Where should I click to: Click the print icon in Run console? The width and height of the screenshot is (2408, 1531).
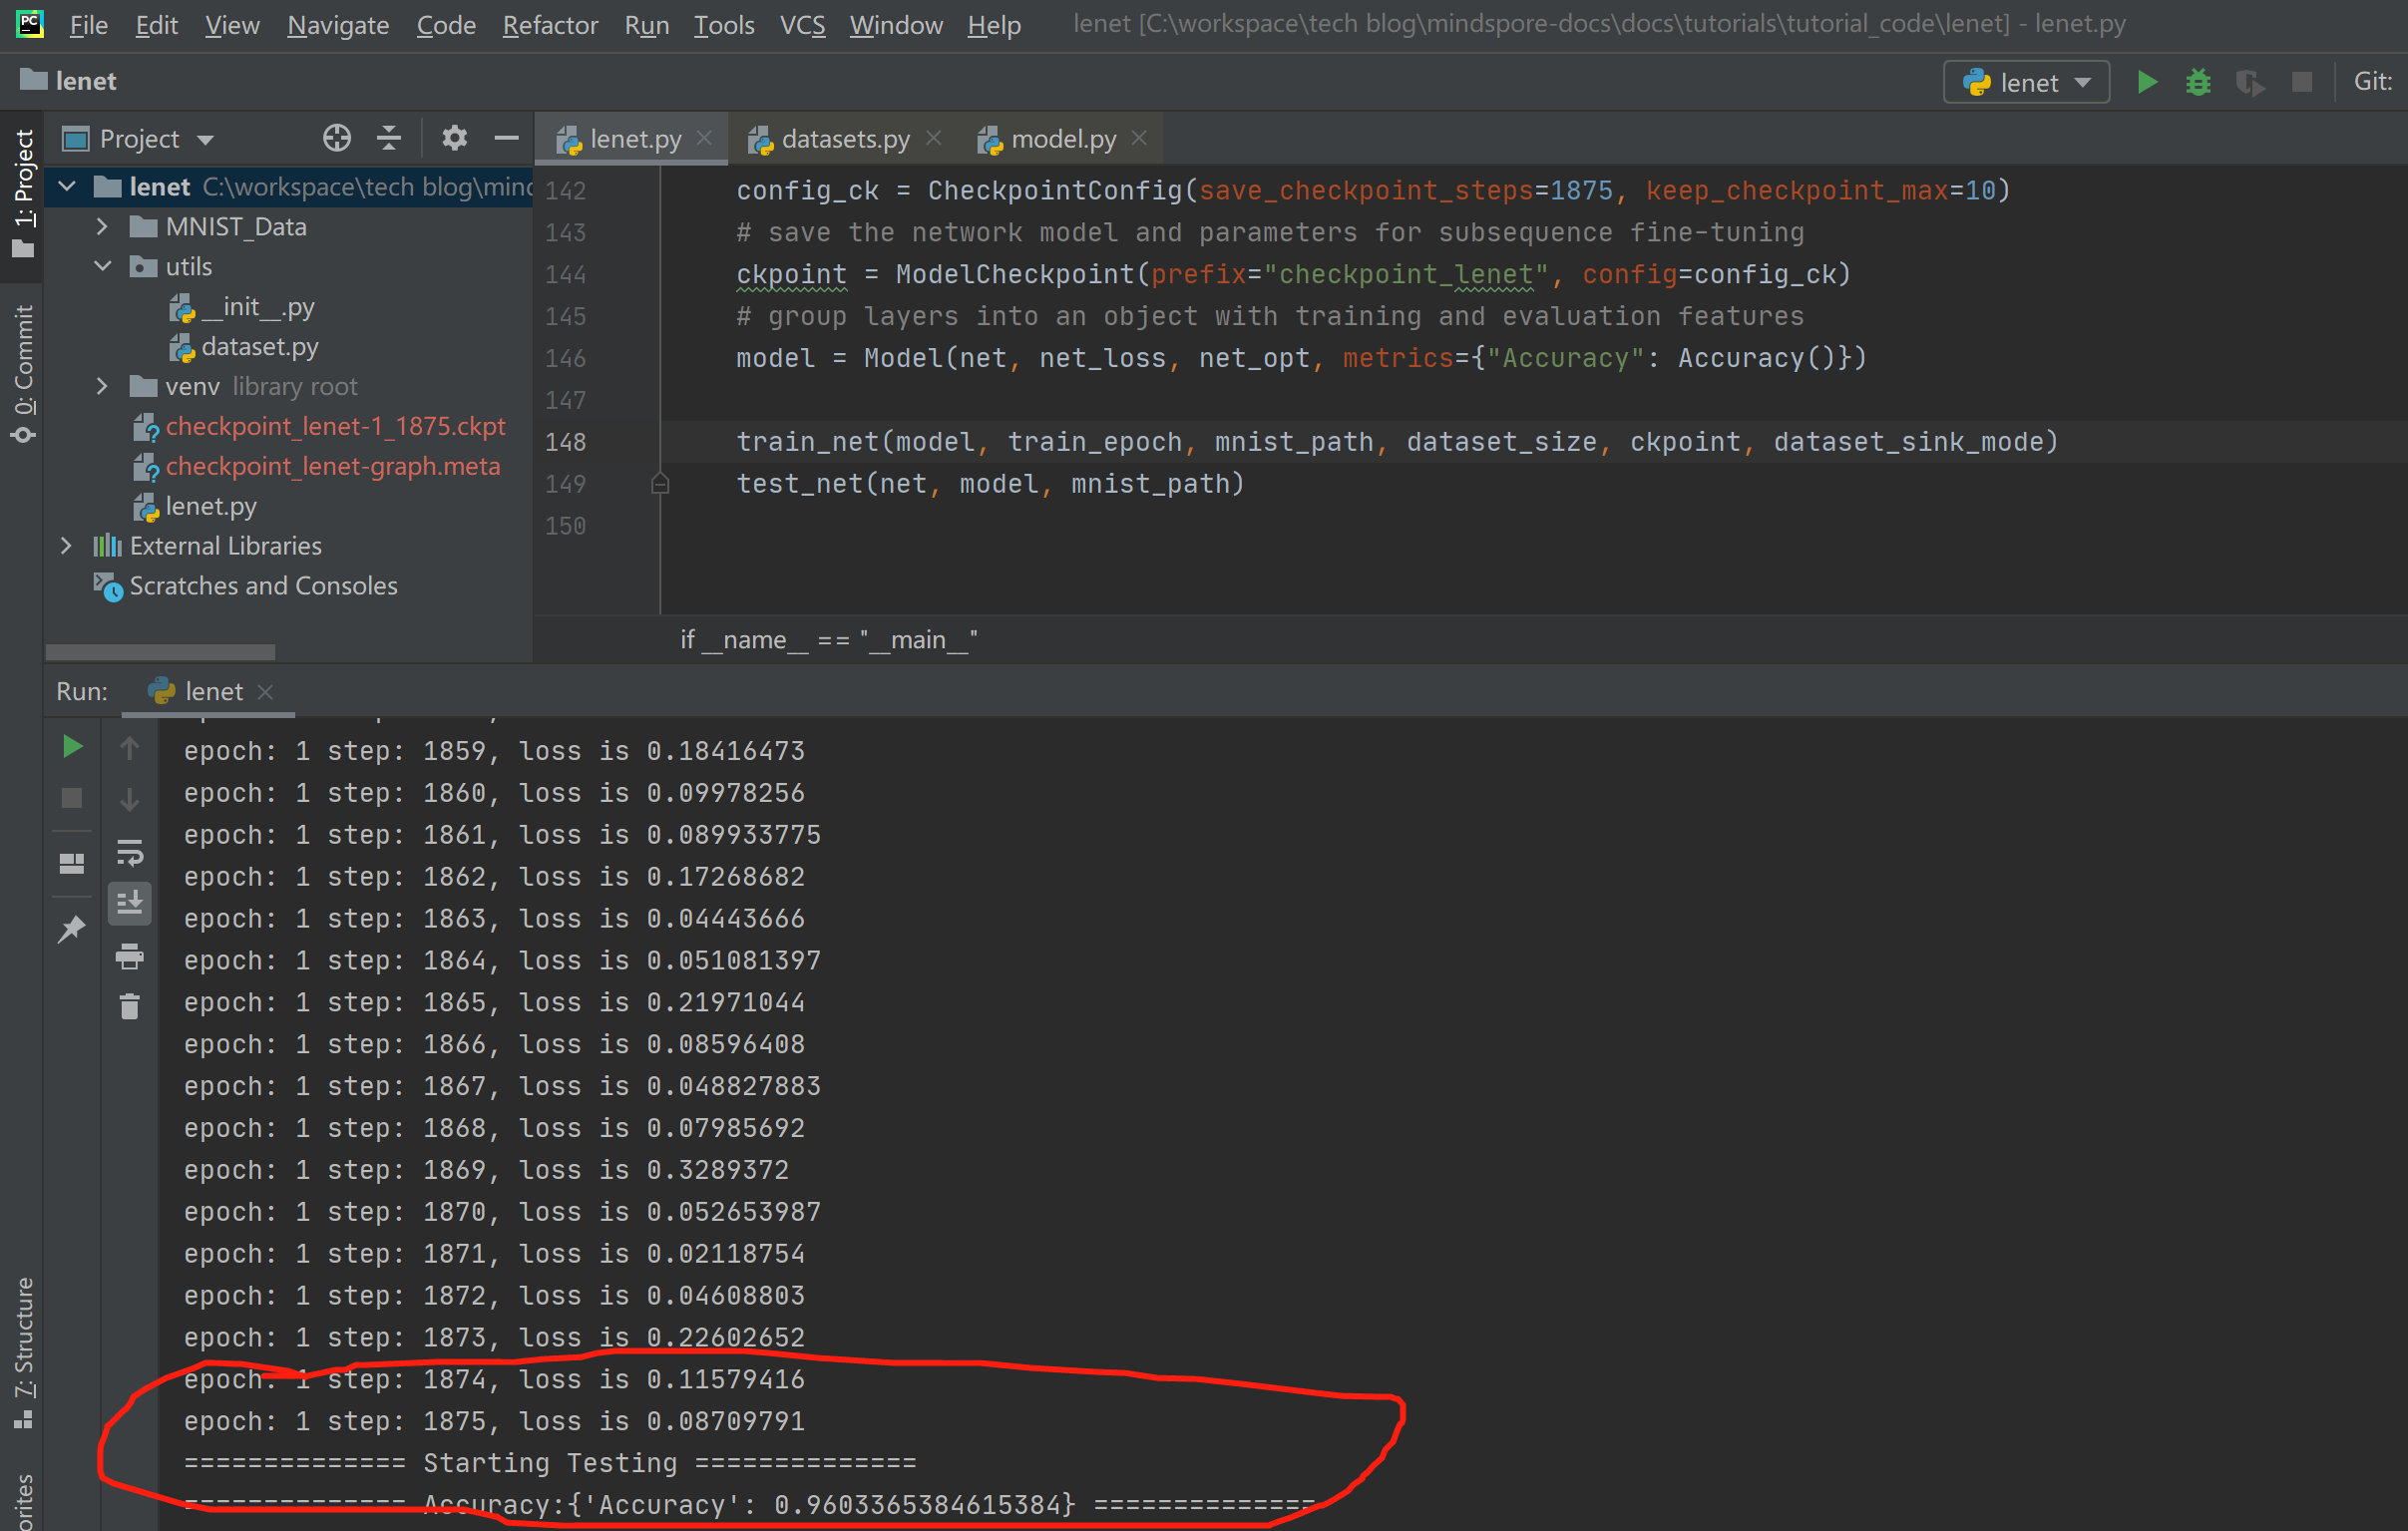pyautogui.click(x=130, y=957)
